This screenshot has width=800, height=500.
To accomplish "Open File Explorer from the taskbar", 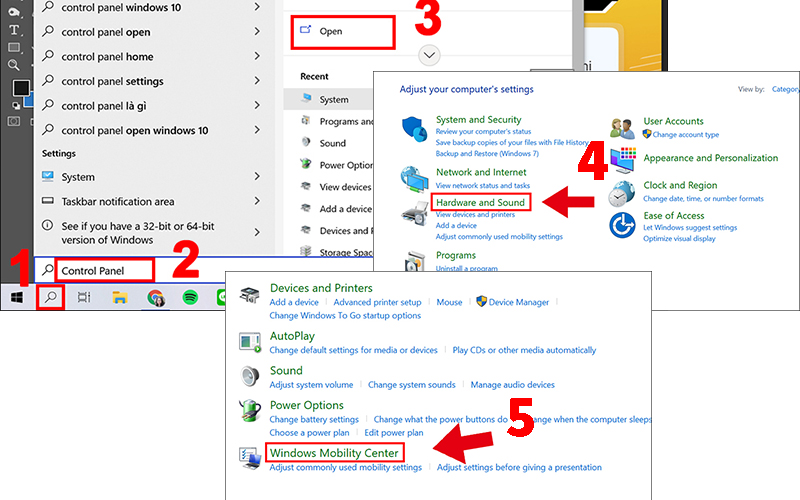I will pyautogui.click(x=120, y=297).
